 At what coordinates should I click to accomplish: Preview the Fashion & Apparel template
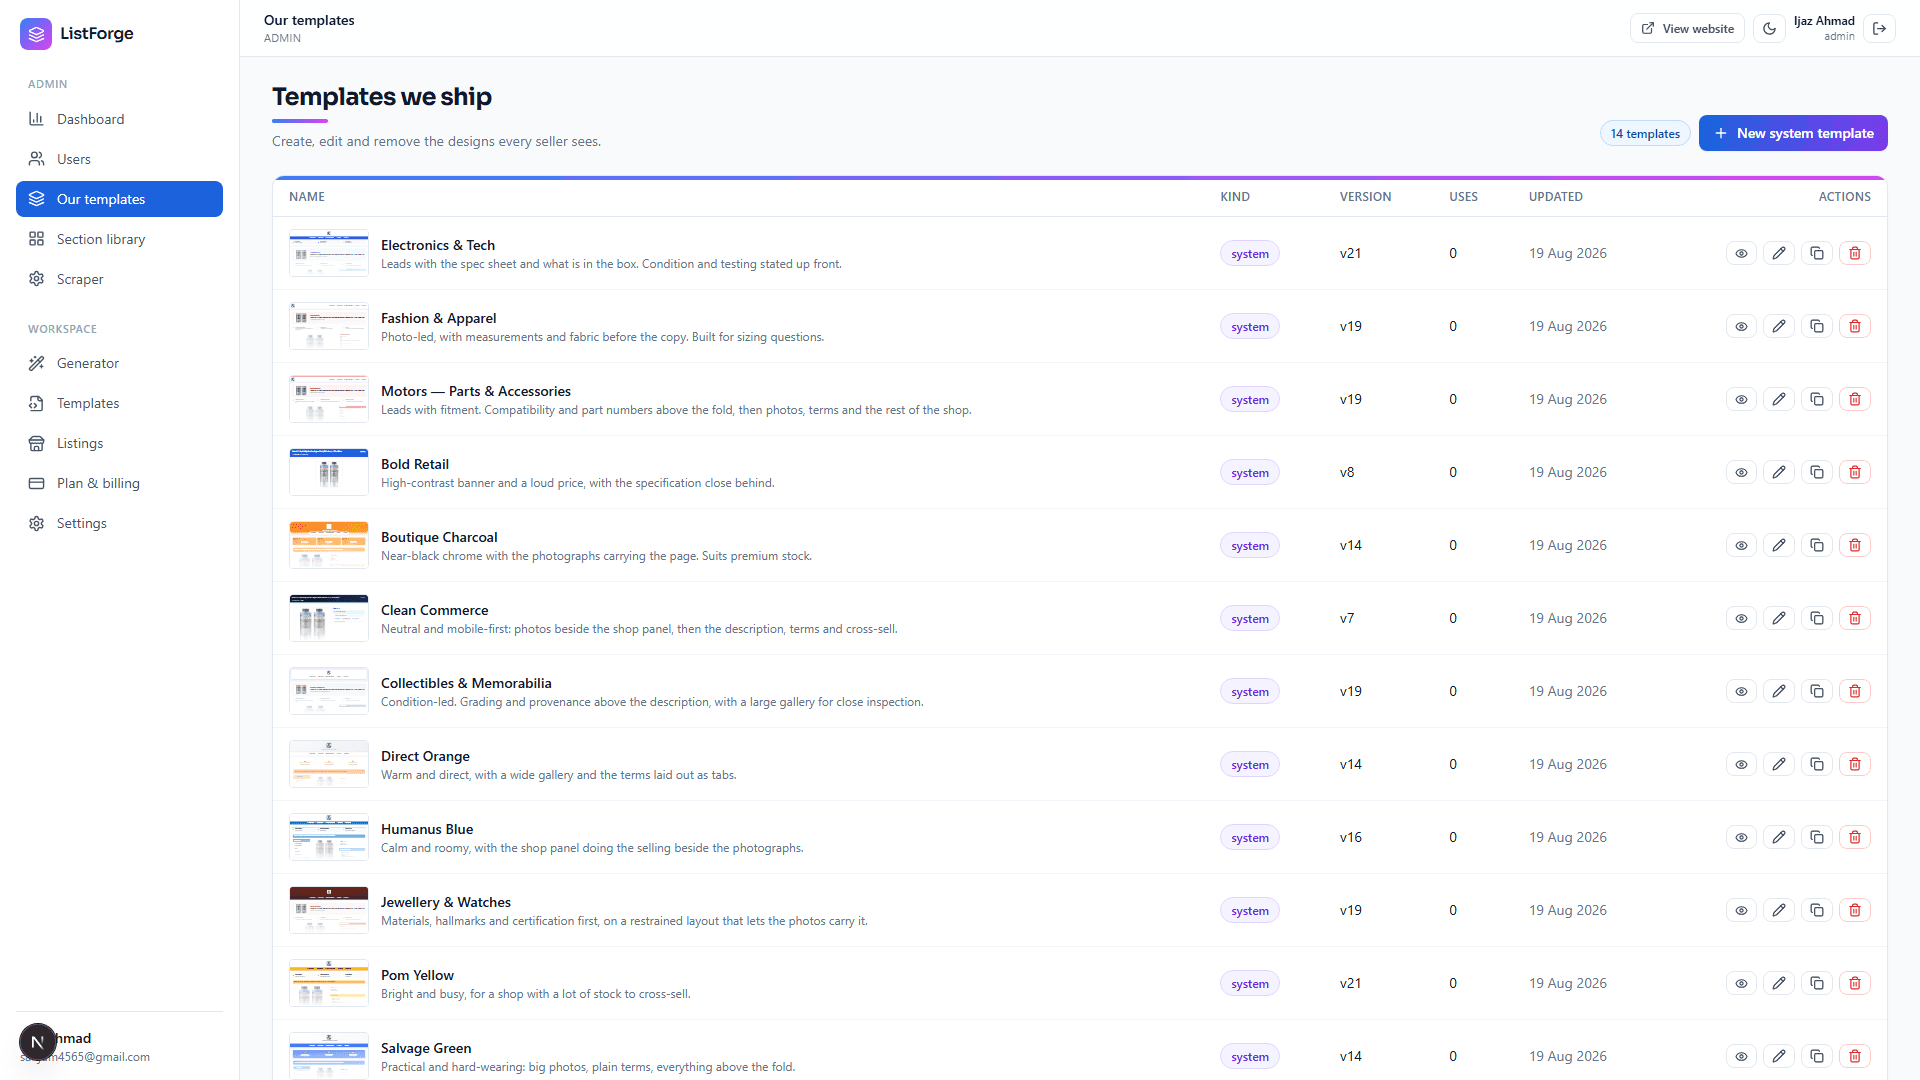(x=1741, y=326)
